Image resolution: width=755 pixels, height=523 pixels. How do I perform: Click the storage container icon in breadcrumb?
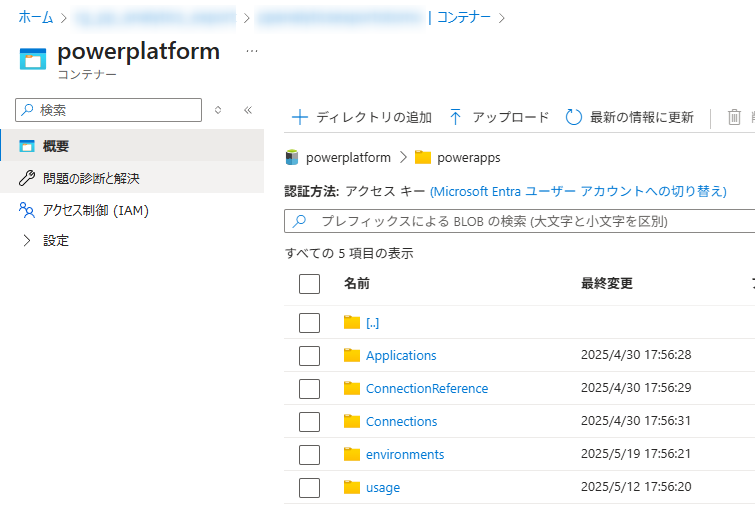pyautogui.click(x=292, y=157)
